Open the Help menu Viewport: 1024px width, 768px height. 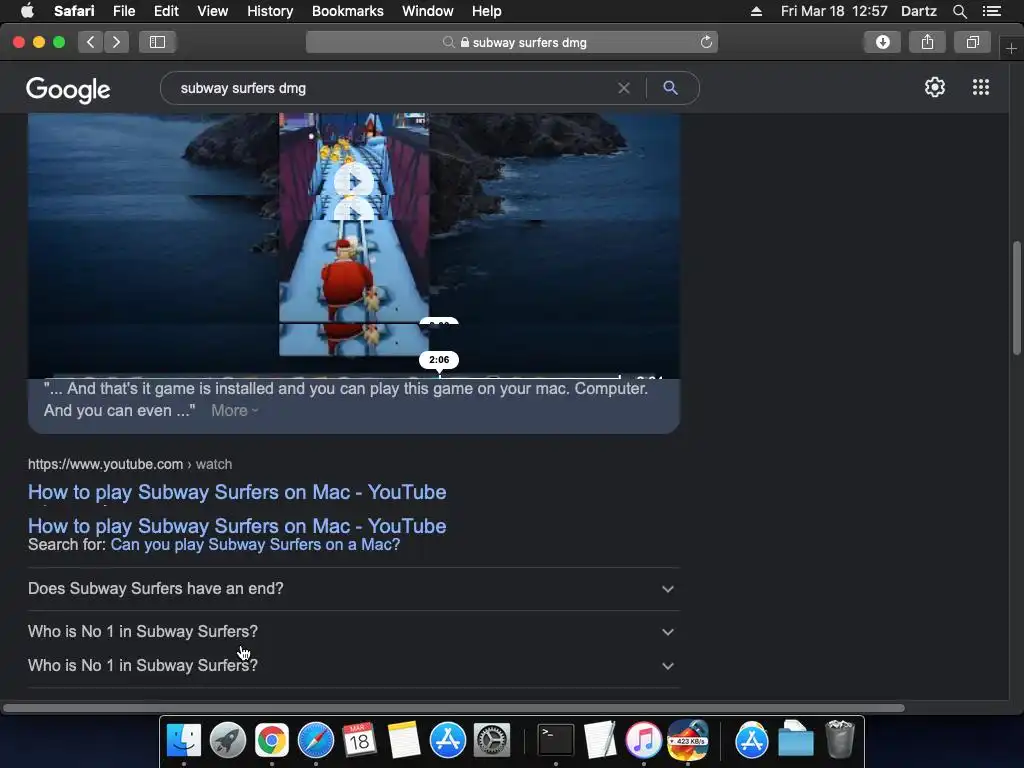pos(487,11)
